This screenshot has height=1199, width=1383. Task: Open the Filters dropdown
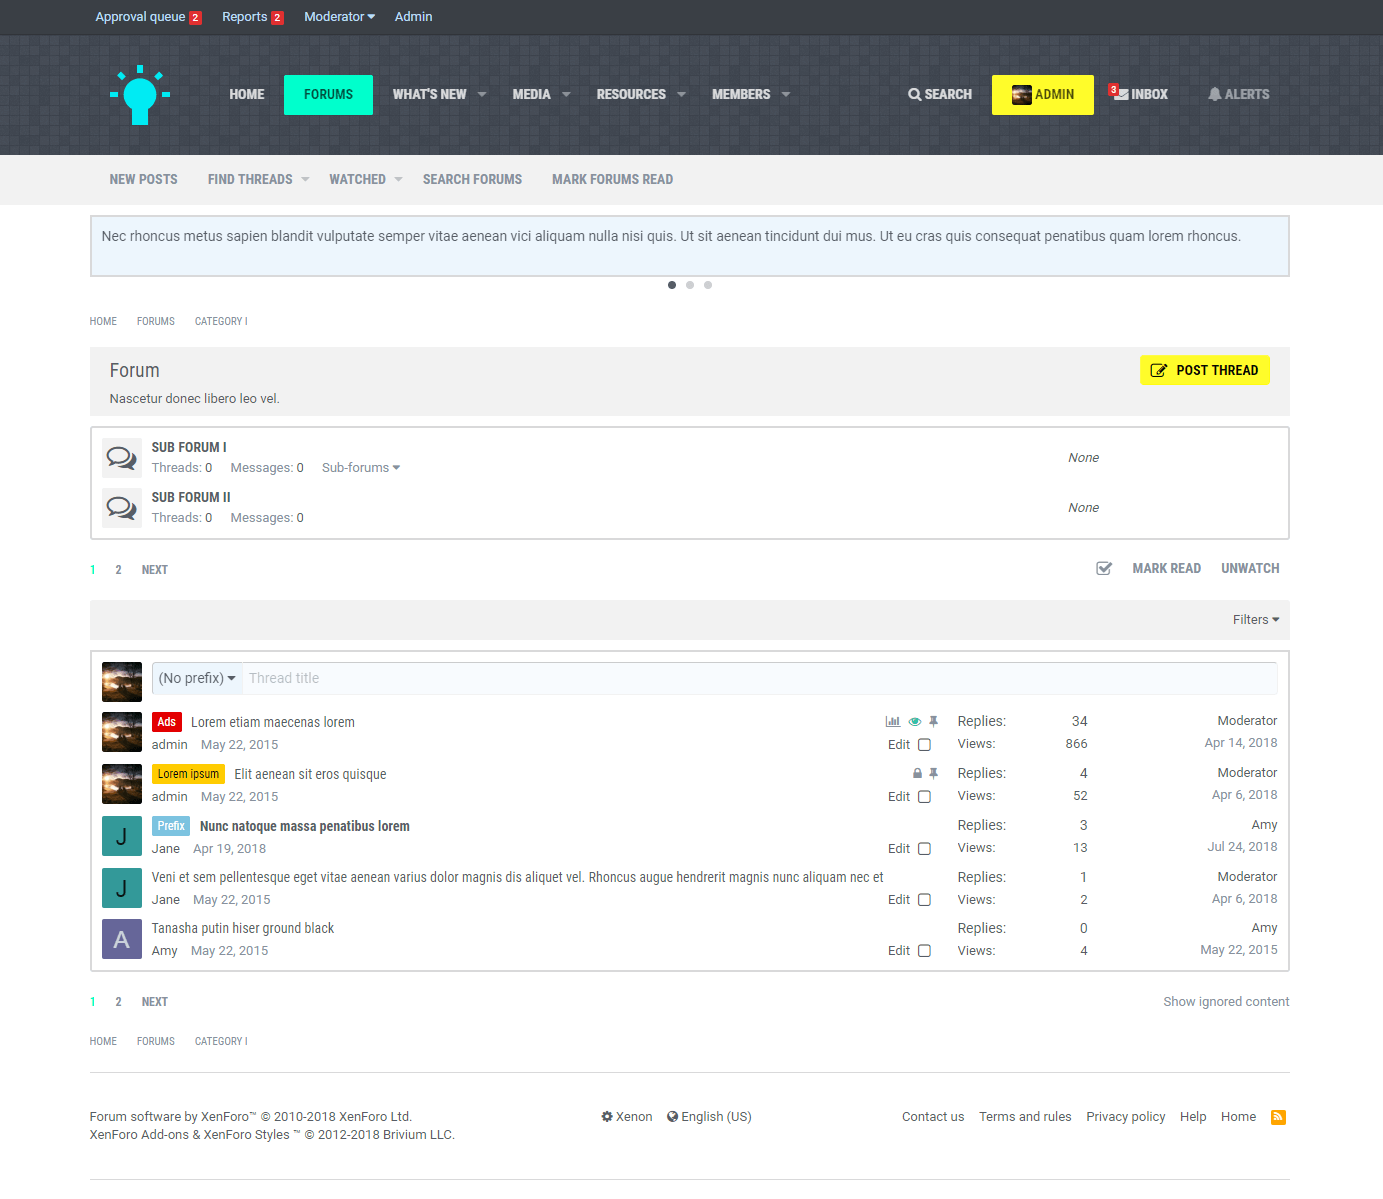(1255, 620)
